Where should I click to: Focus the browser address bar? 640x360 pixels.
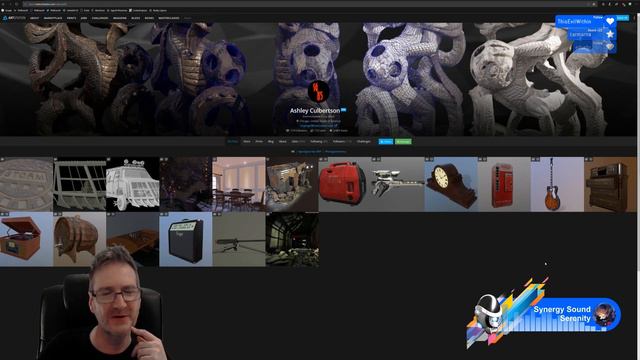(310, 4)
